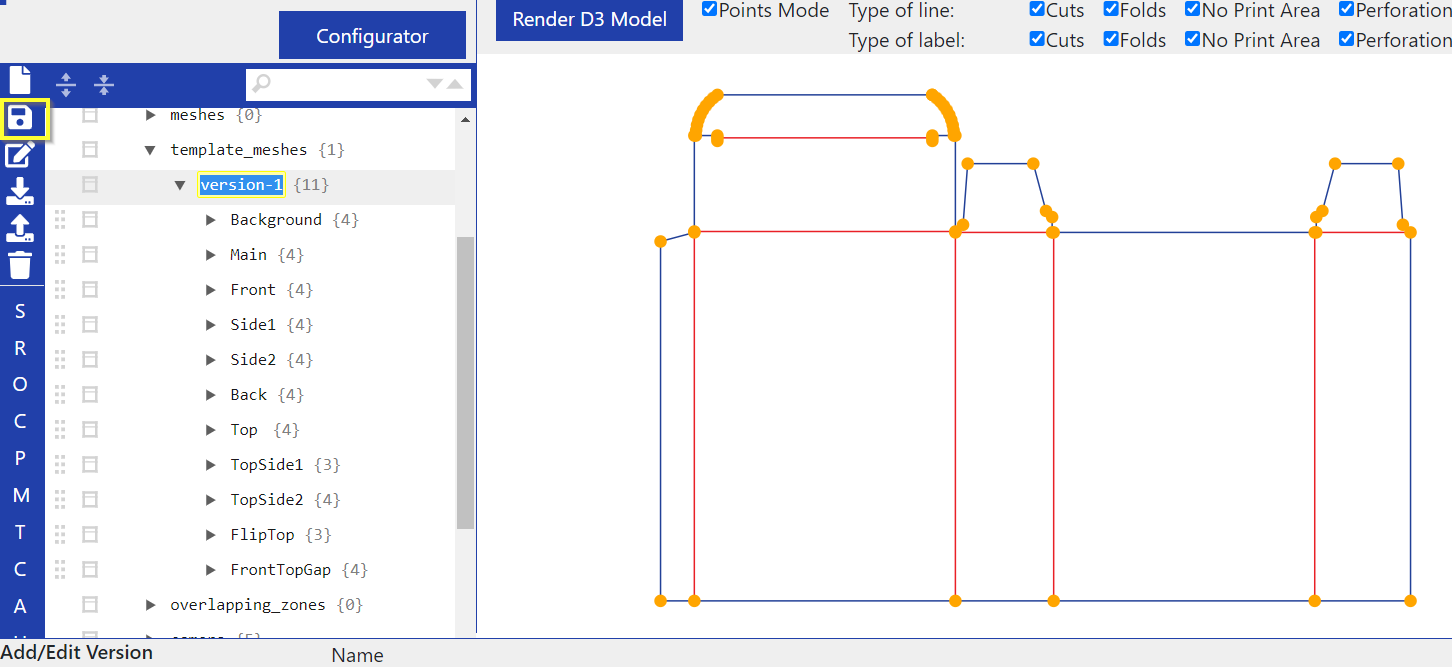The width and height of the screenshot is (1452, 667).
Task: Expand the Front node
Action: point(211,290)
